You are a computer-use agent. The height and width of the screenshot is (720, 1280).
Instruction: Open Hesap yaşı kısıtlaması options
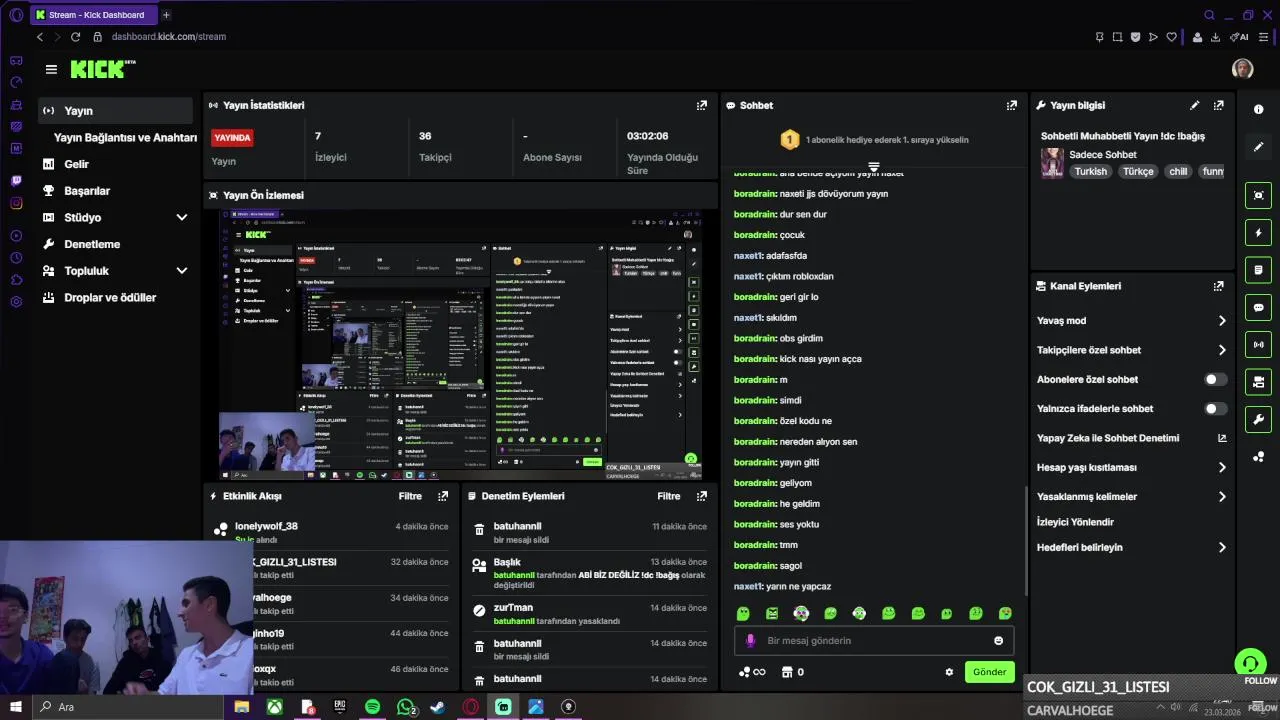point(1131,467)
